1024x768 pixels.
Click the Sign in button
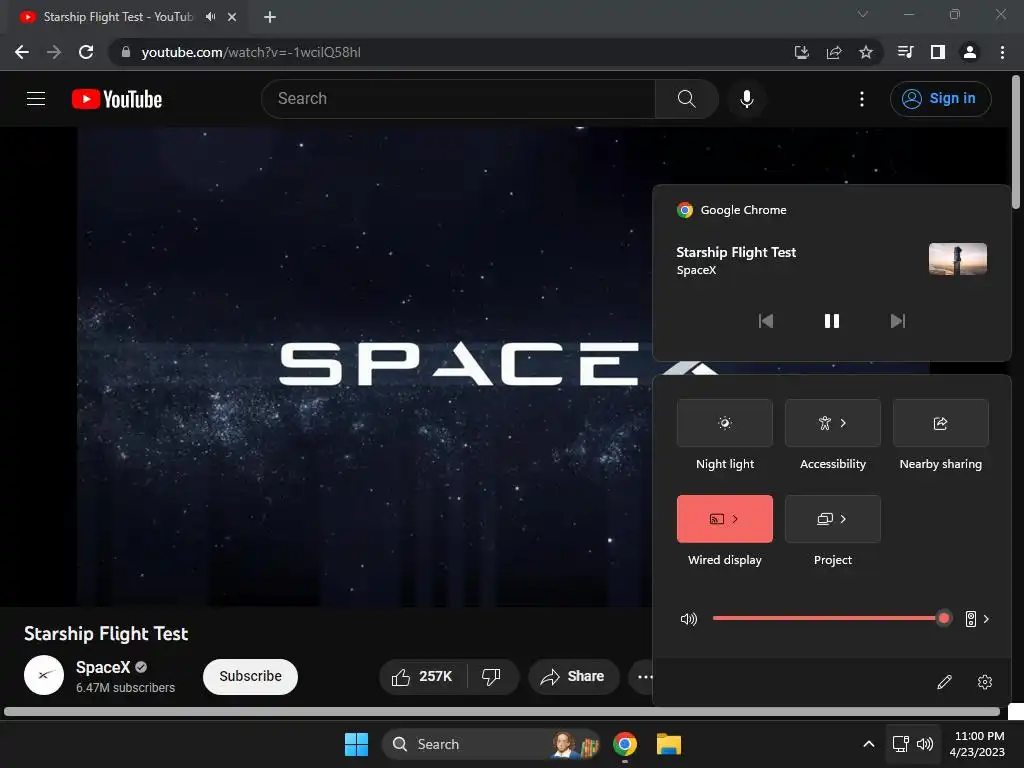pos(940,99)
